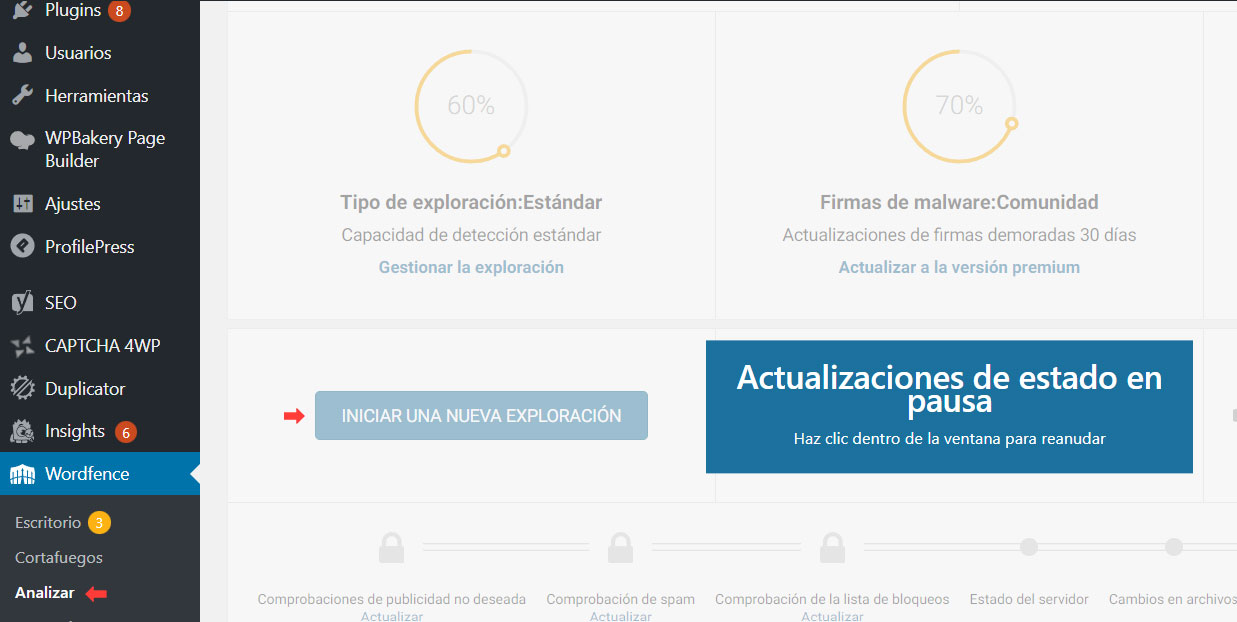This screenshot has height=622, width=1237.
Task: Click the Ajustes settings icon
Action: 22,204
